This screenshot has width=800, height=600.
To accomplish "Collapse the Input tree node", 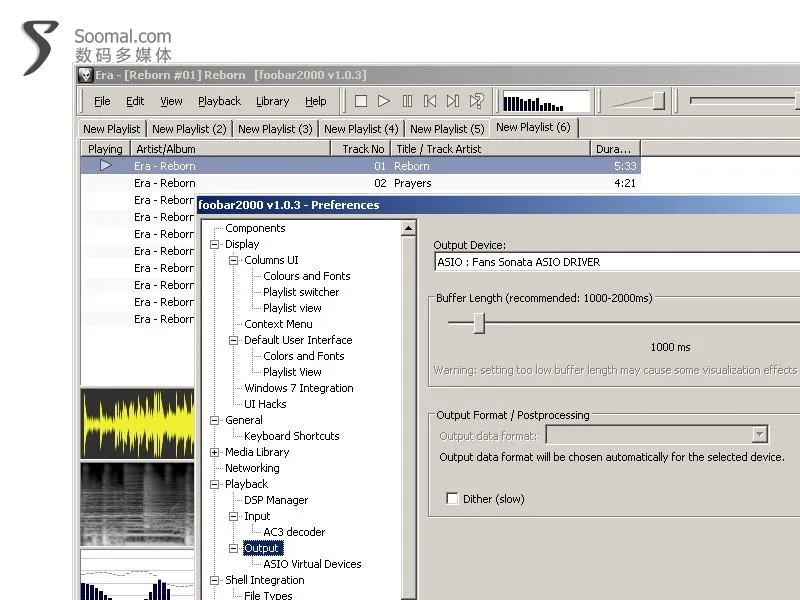I will point(234,516).
